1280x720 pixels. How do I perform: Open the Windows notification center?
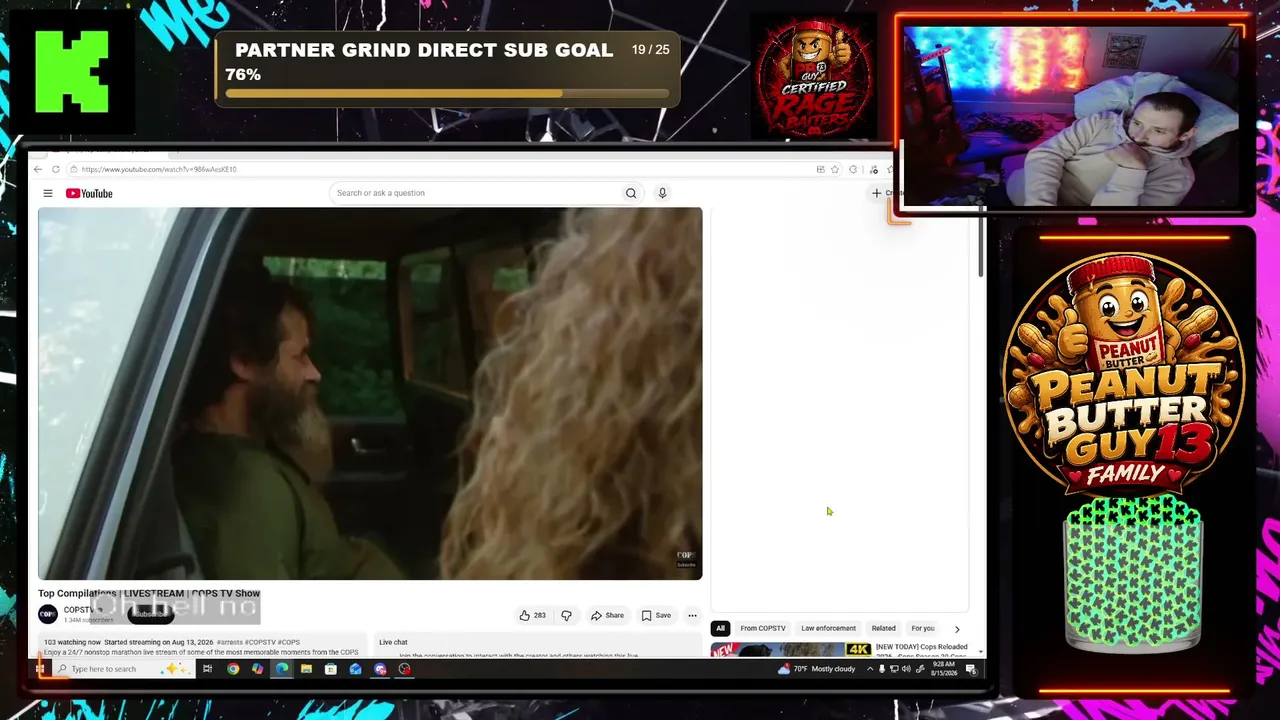971,669
